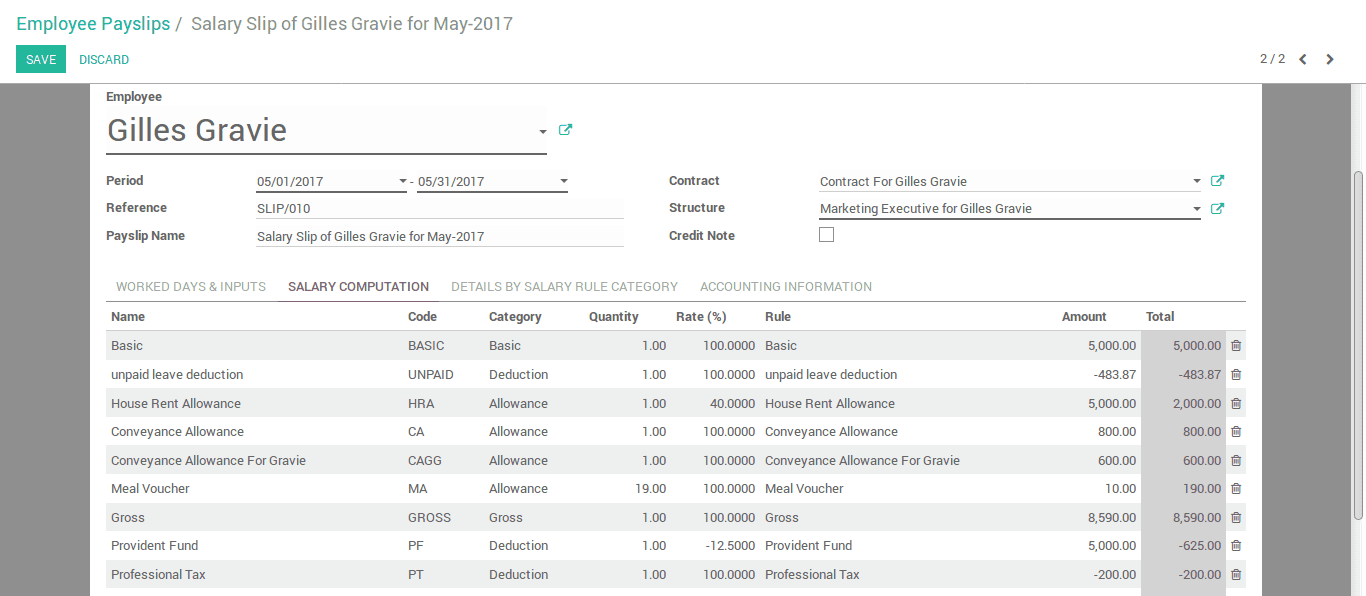Open Details By Salary Rule Category tab
The width and height of the screenshot is (1366, 596).
(564, 287)
